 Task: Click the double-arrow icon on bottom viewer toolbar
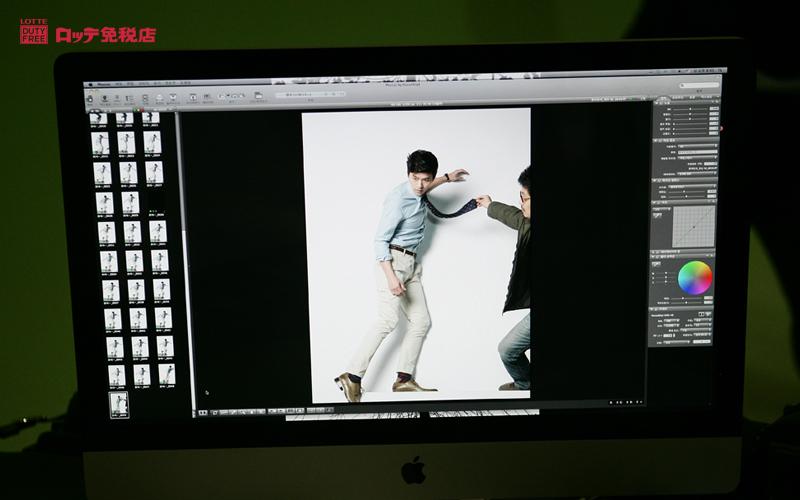tap(203, 413)
